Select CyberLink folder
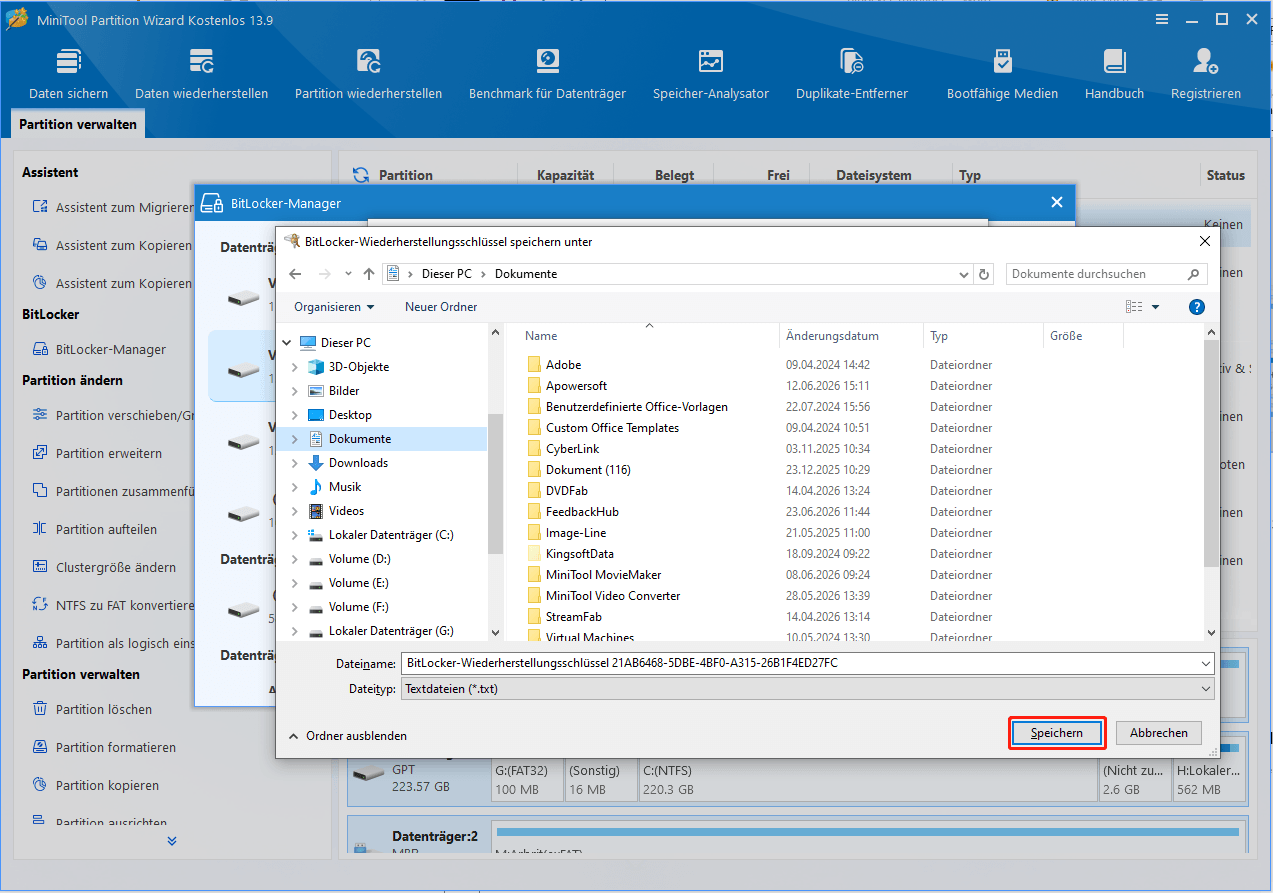The height and width of the screenshot is (893, 1273). point(572,449)
